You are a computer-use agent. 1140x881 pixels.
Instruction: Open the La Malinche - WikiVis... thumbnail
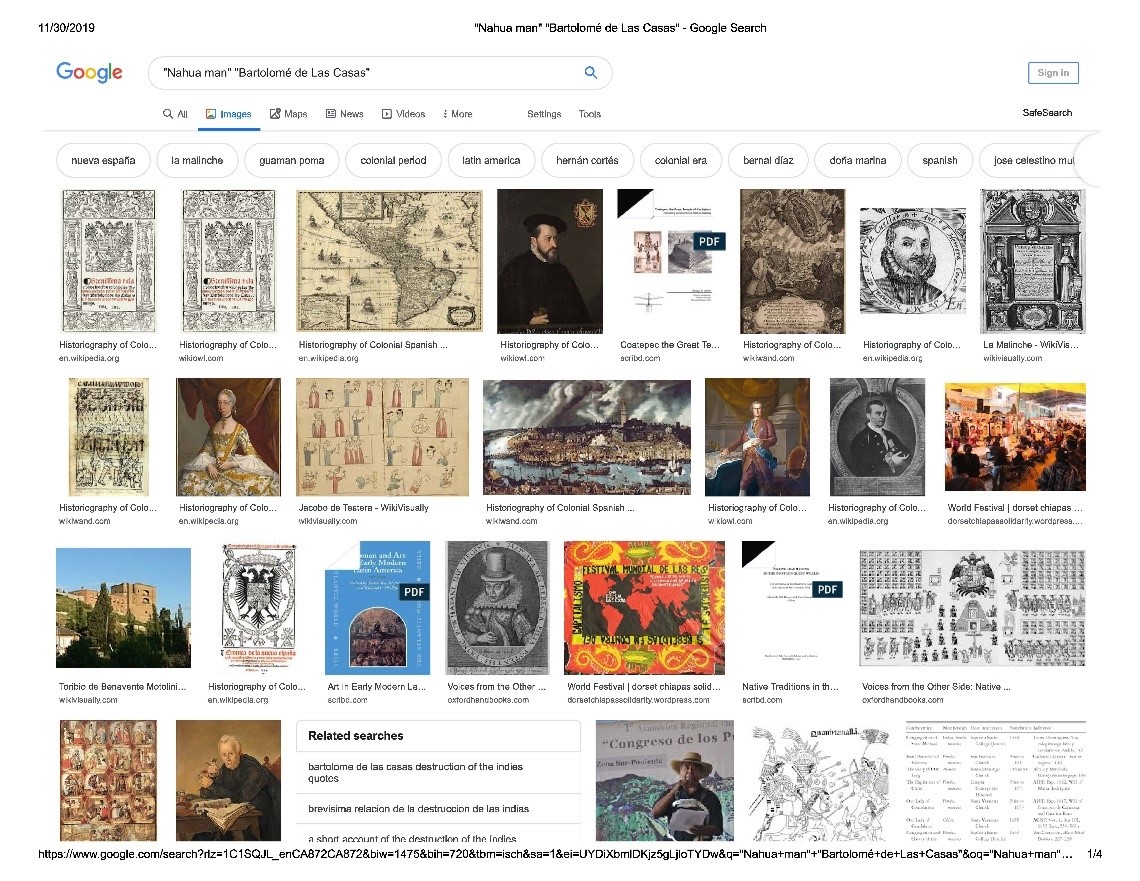click(x=1032, y=261)
